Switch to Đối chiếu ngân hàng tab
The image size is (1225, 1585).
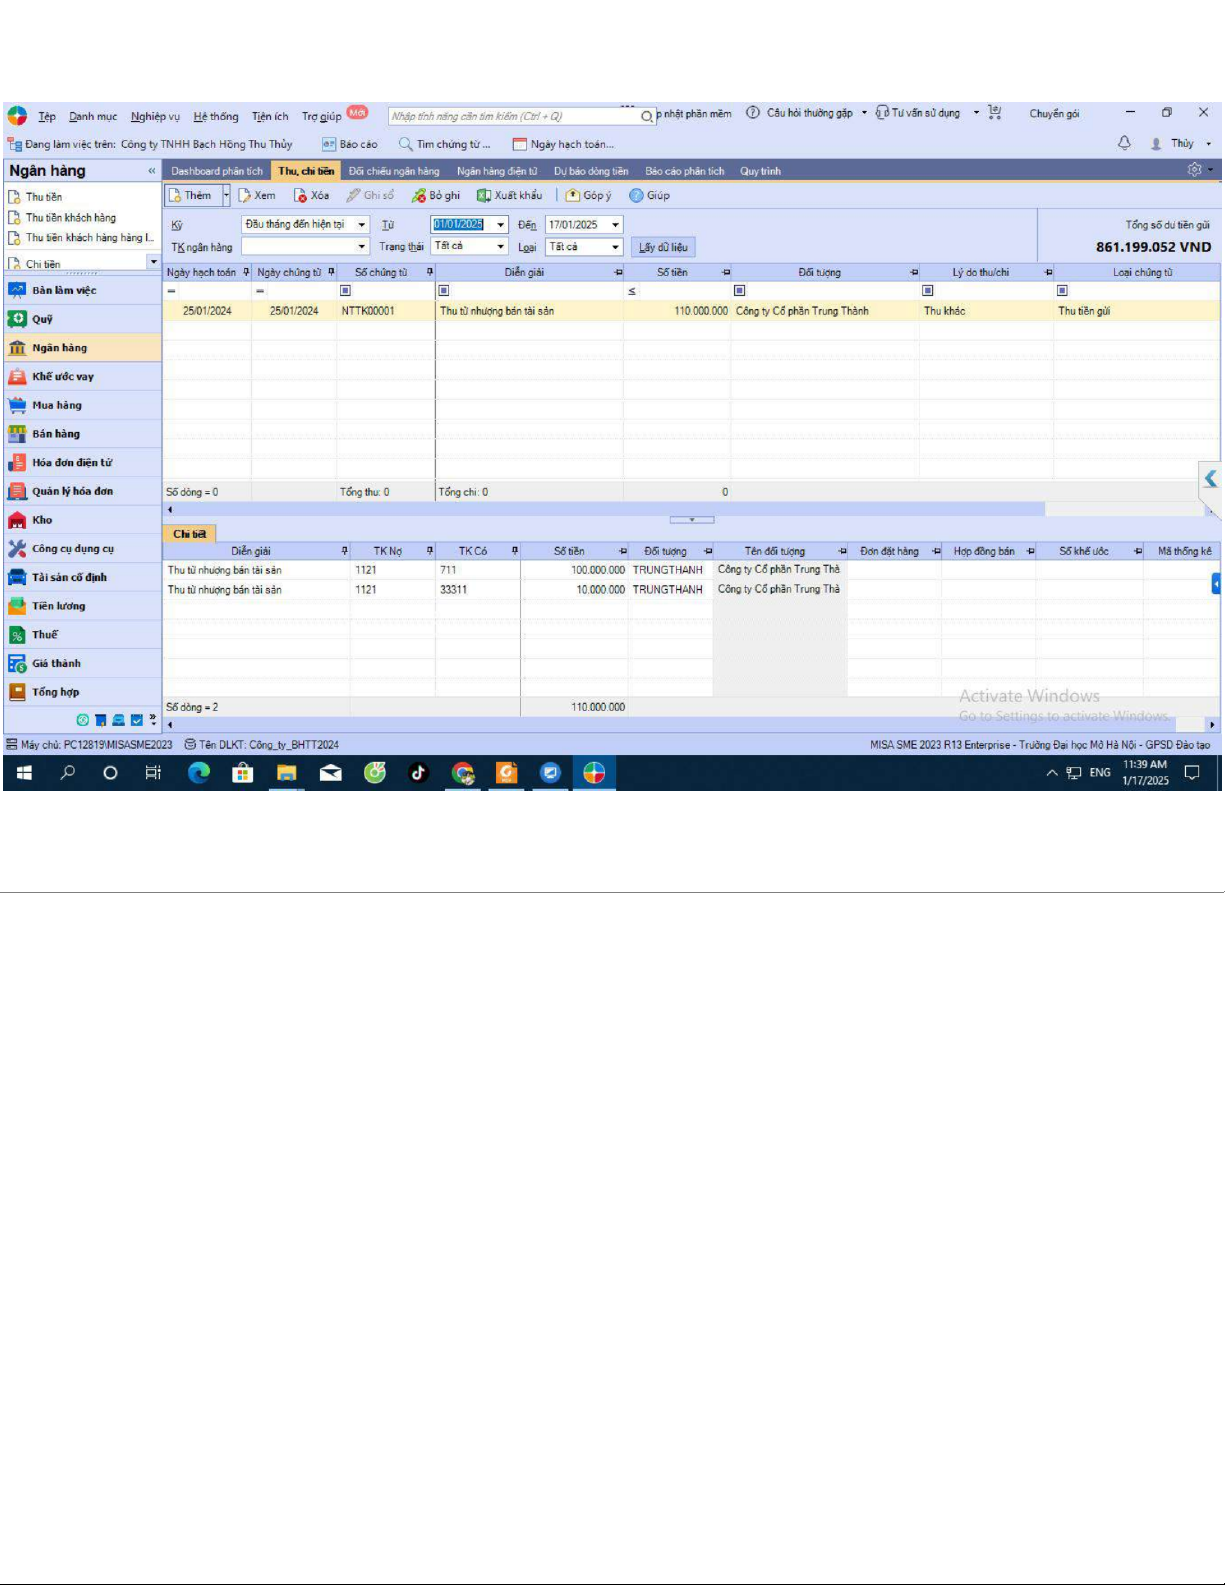click(x=393, y=171)
